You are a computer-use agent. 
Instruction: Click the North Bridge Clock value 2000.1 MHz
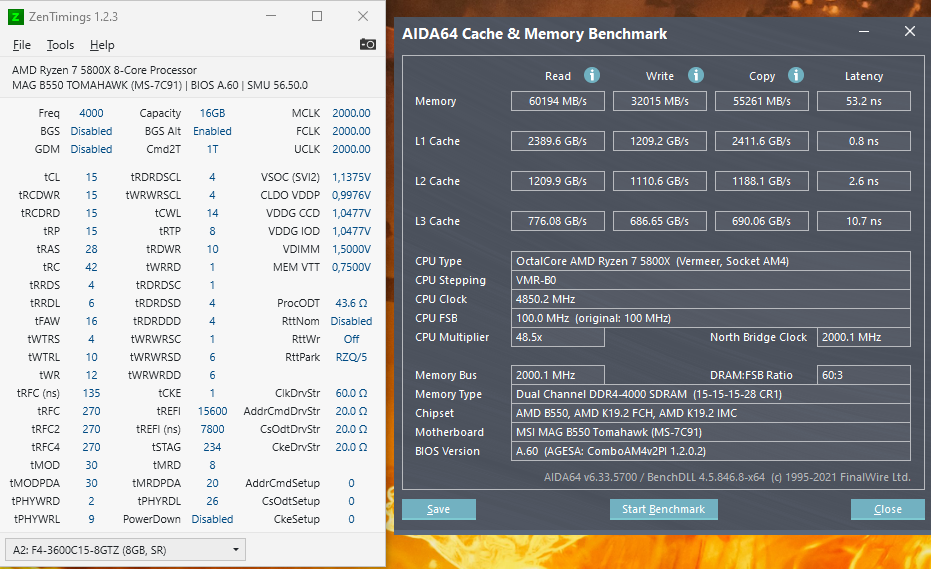tap(864, 337)
